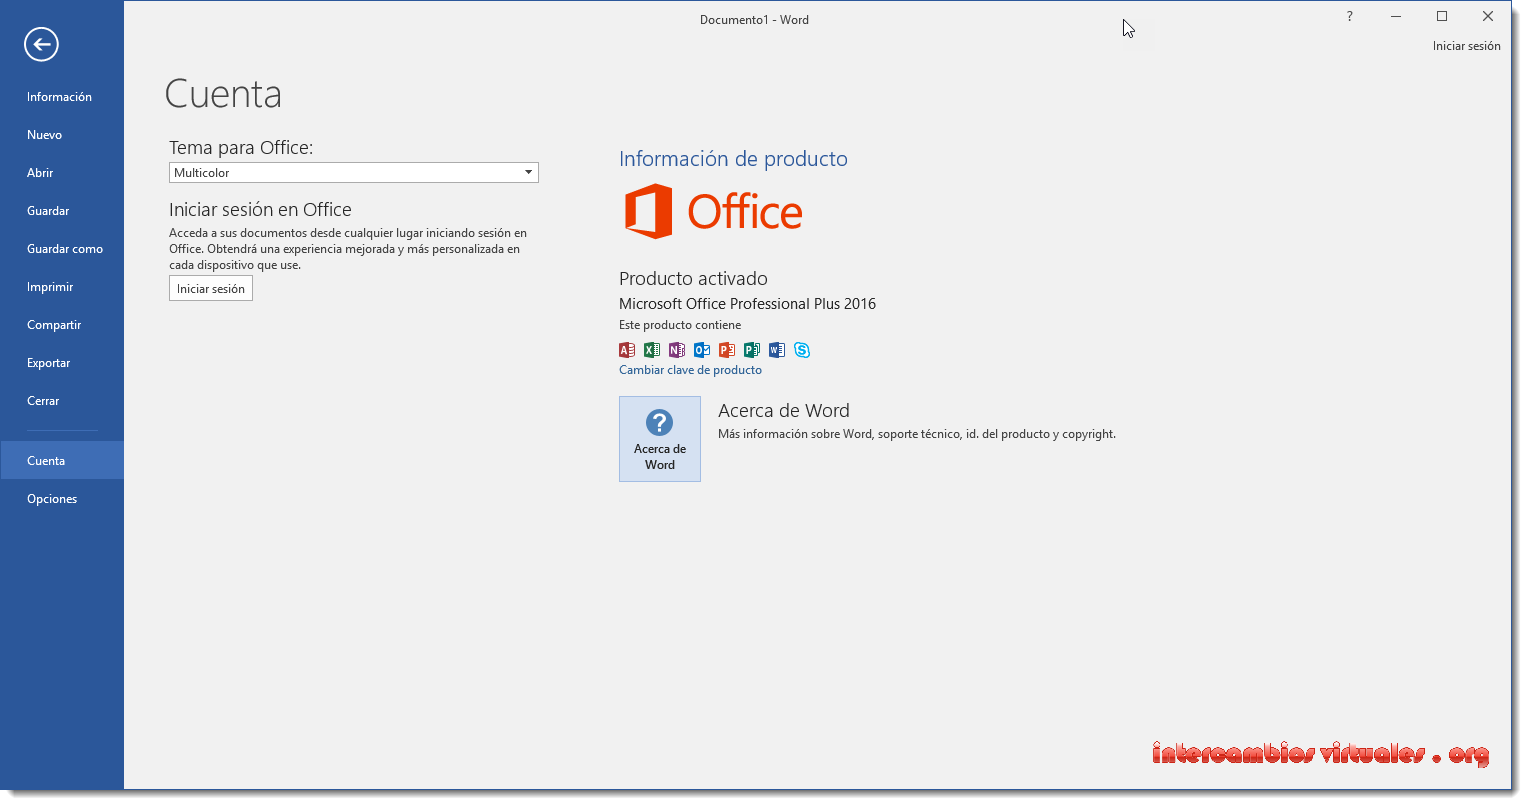Screen dimensions: 1527x805
Task: Open the Tema para Office dropdown
Action: click(354, 173)
